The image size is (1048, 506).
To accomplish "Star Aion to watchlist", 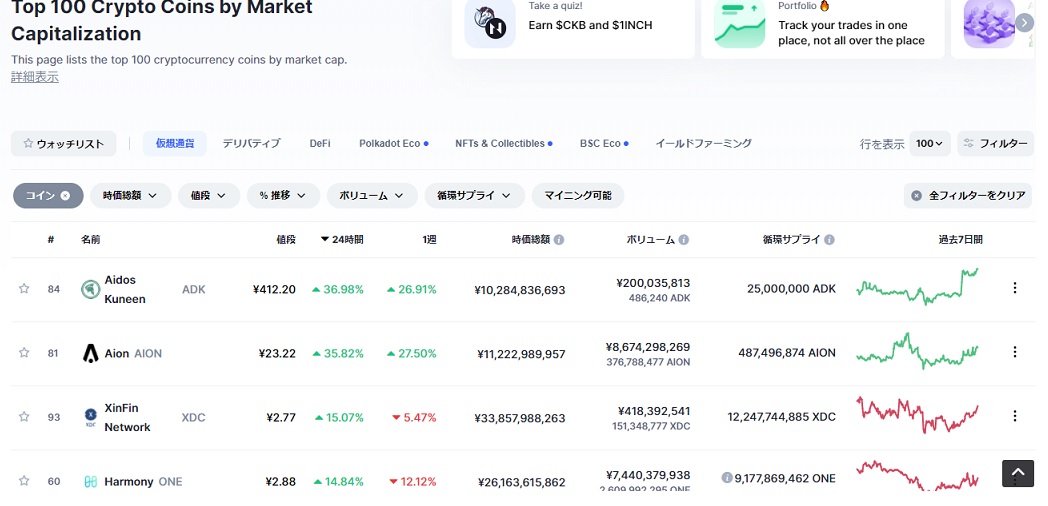I will (x=24, y=352).
